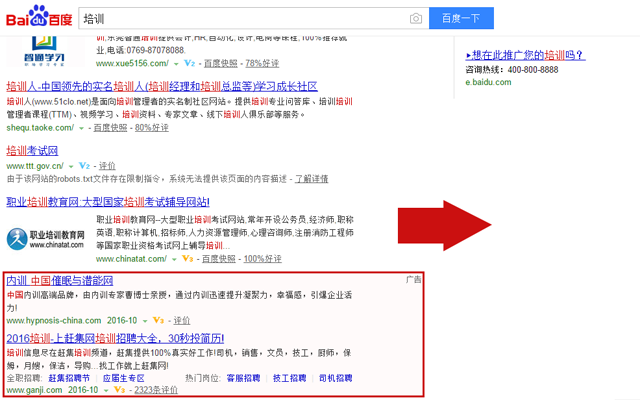Open 想在此推广您的培训吗 promotion link

(x=526, y=55)
